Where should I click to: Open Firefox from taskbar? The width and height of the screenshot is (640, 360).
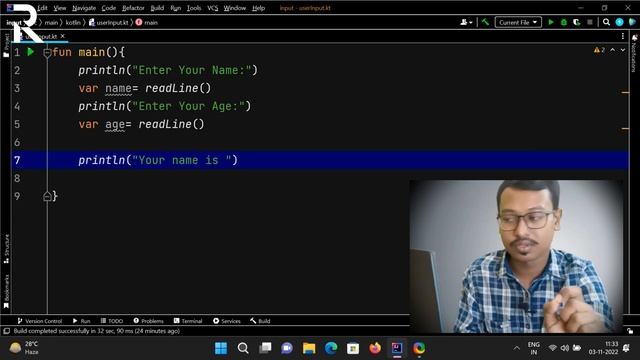[x=375, y=348]
